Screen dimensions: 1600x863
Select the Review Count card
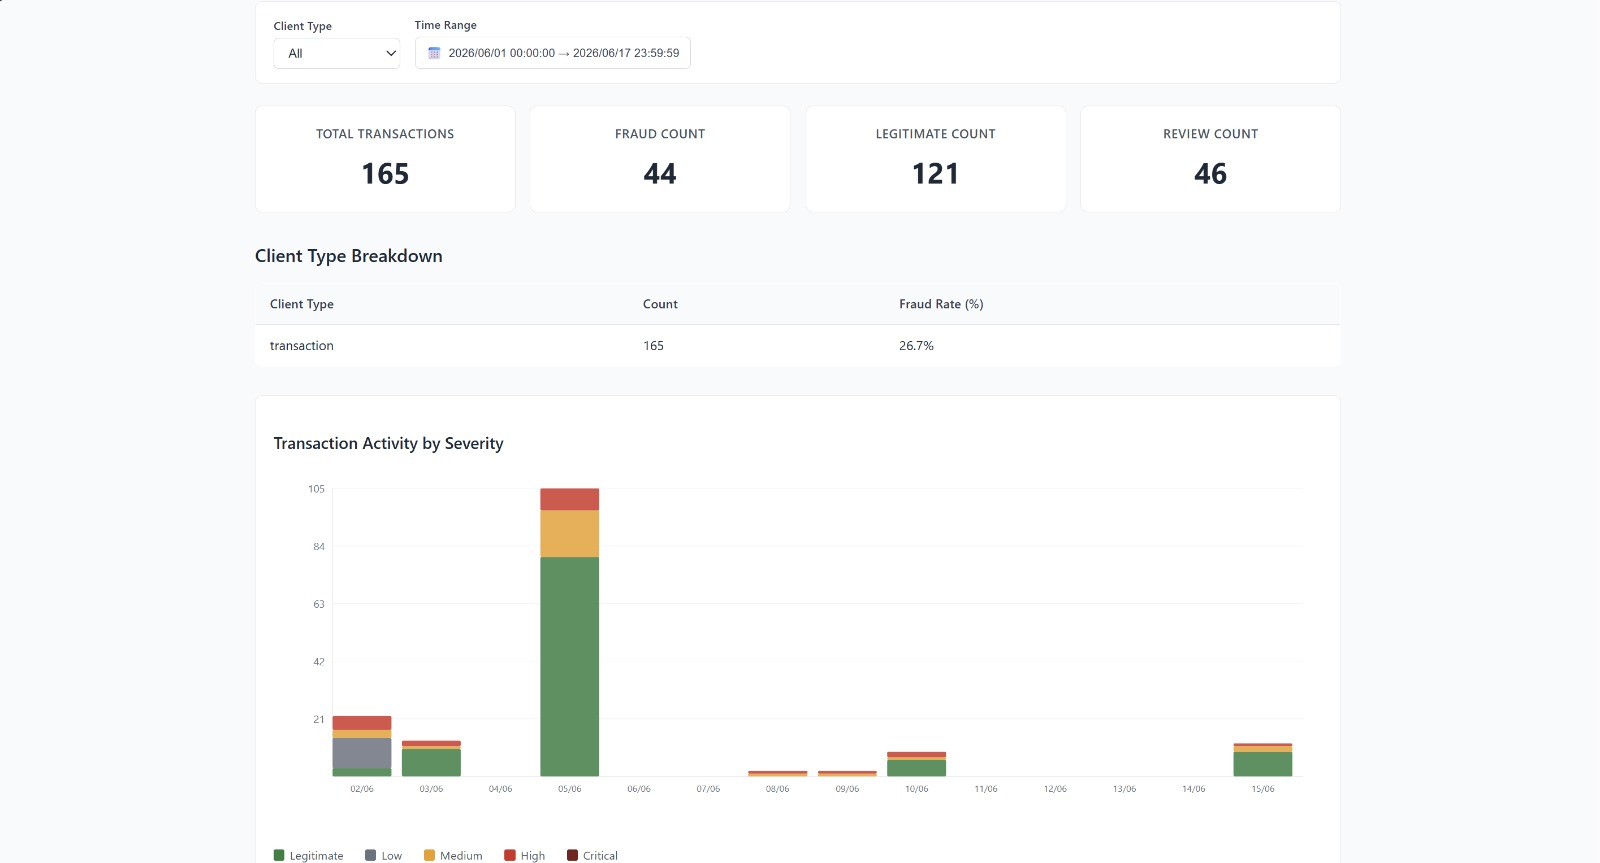(1210, 159)
